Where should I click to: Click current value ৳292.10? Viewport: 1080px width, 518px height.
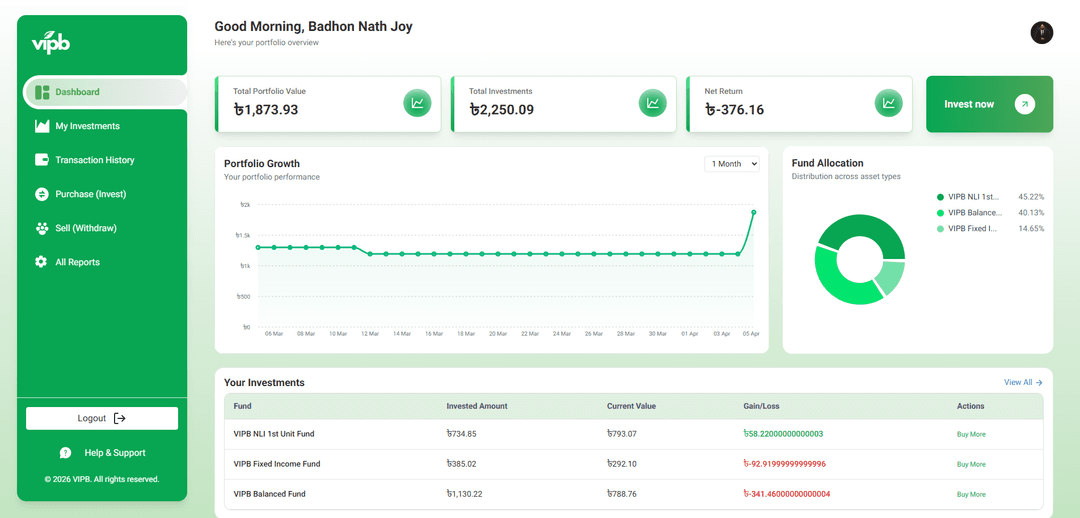click(622, 464)
